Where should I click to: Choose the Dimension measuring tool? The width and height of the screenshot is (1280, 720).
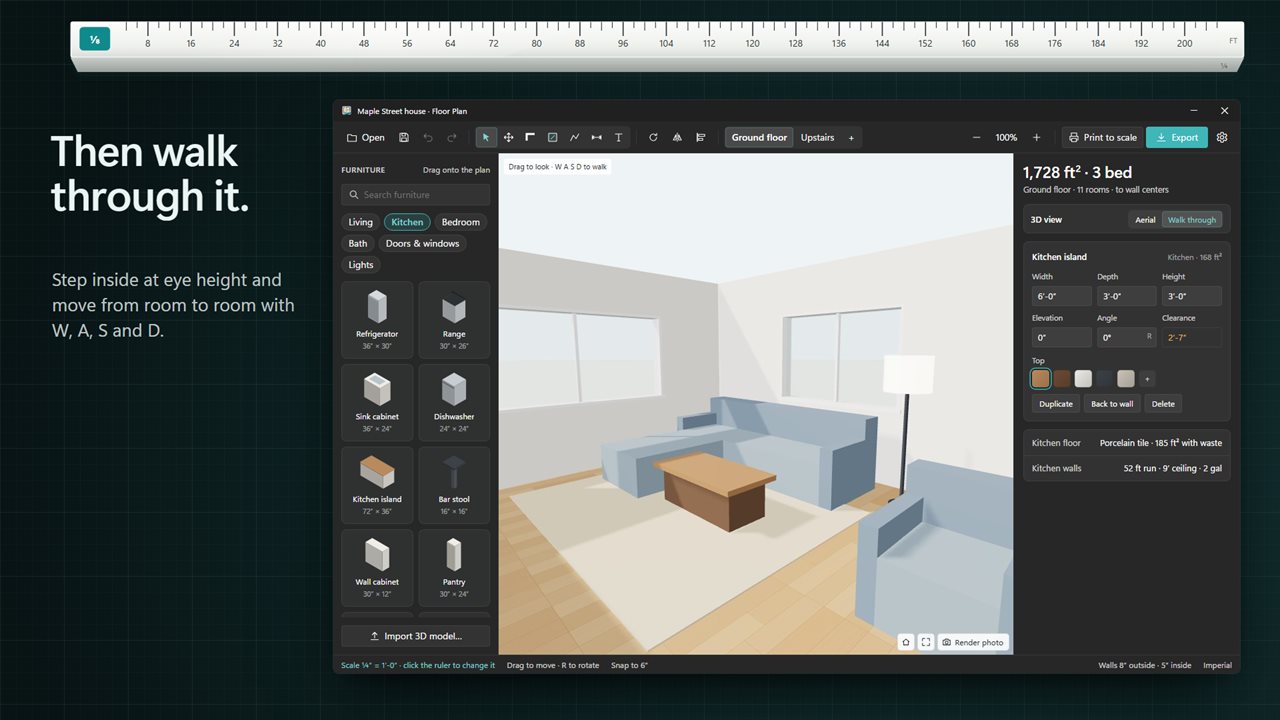[x=596, y=138]
